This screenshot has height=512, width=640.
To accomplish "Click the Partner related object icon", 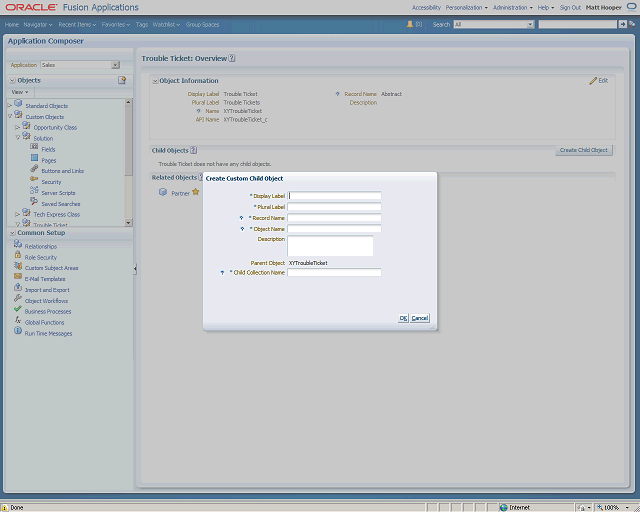I will point(163,192).
